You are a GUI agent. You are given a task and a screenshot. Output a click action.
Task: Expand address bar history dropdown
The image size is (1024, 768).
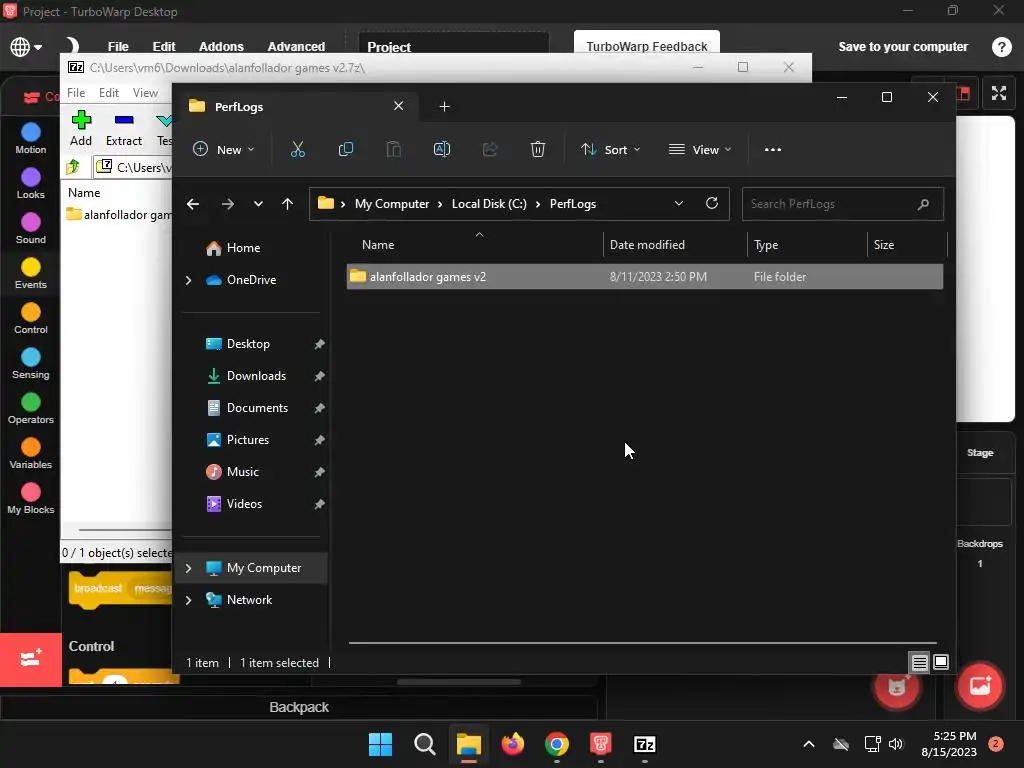click(x=679, y=203)
